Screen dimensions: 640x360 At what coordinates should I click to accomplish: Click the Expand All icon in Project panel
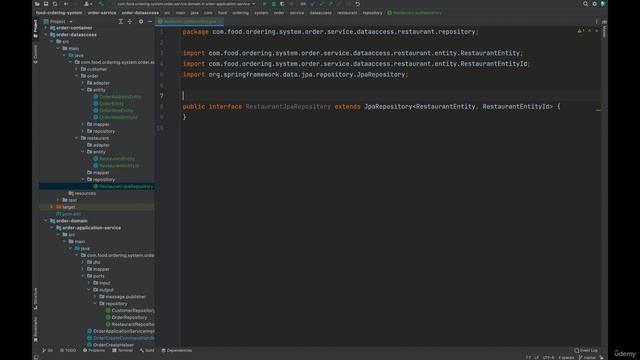[120, 21]
